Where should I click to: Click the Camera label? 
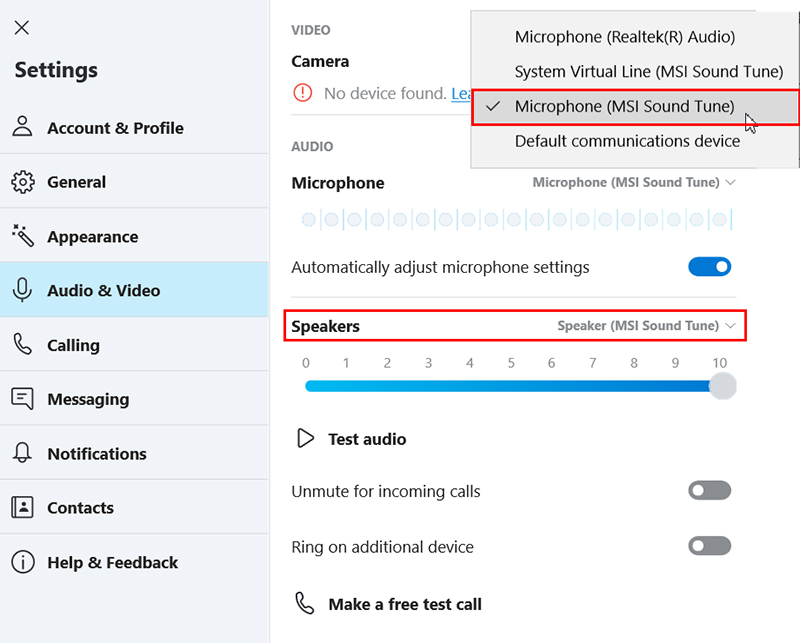point(320,62)
